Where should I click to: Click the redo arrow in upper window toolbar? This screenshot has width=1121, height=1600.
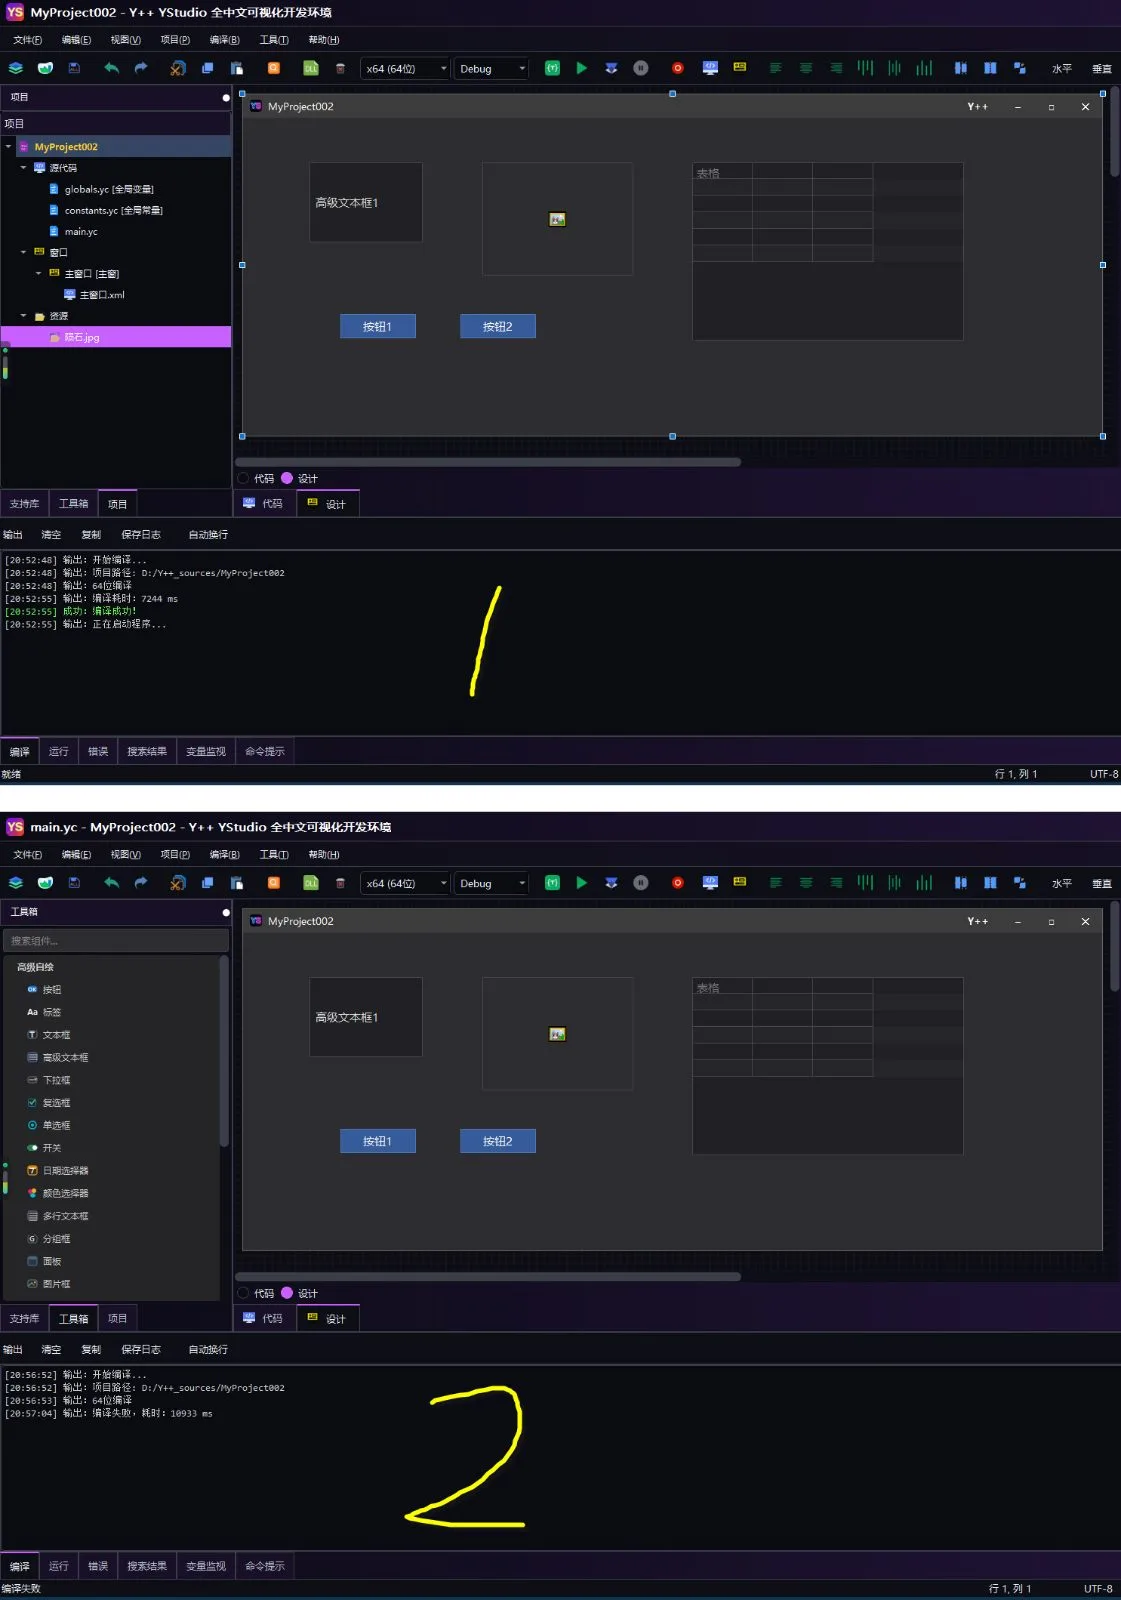point(141,68)
